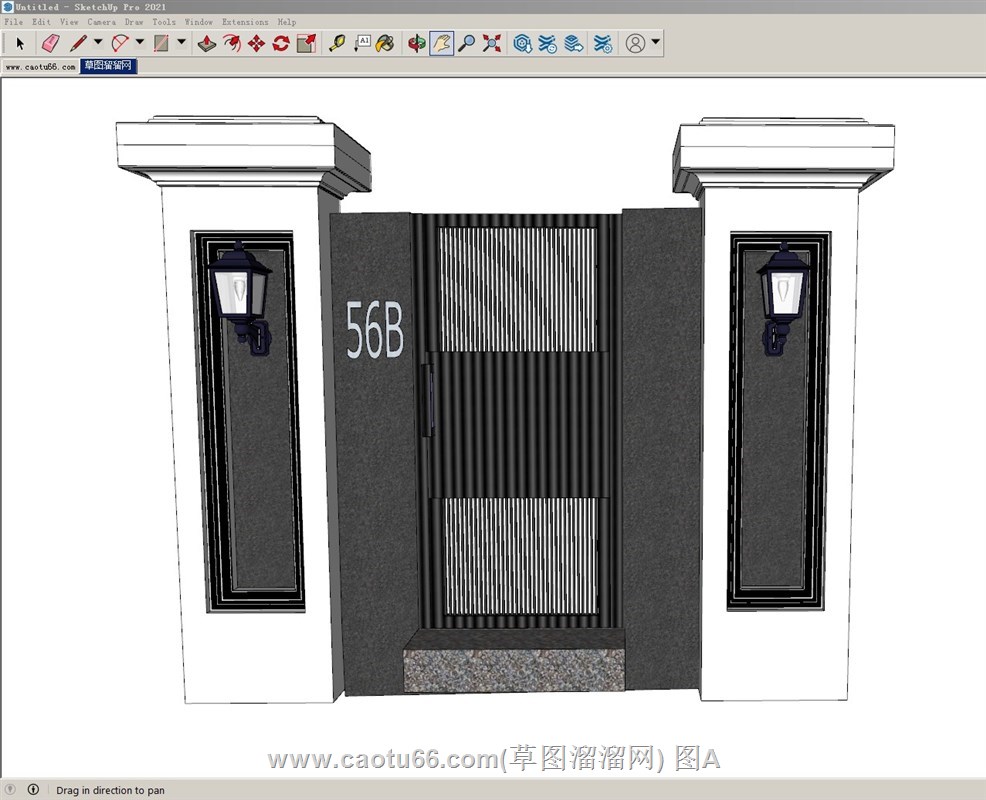The height and width of the screenshot is (800, 986).
Task: Pick the Tape Measure tool
Action: [x=337, y=43]
